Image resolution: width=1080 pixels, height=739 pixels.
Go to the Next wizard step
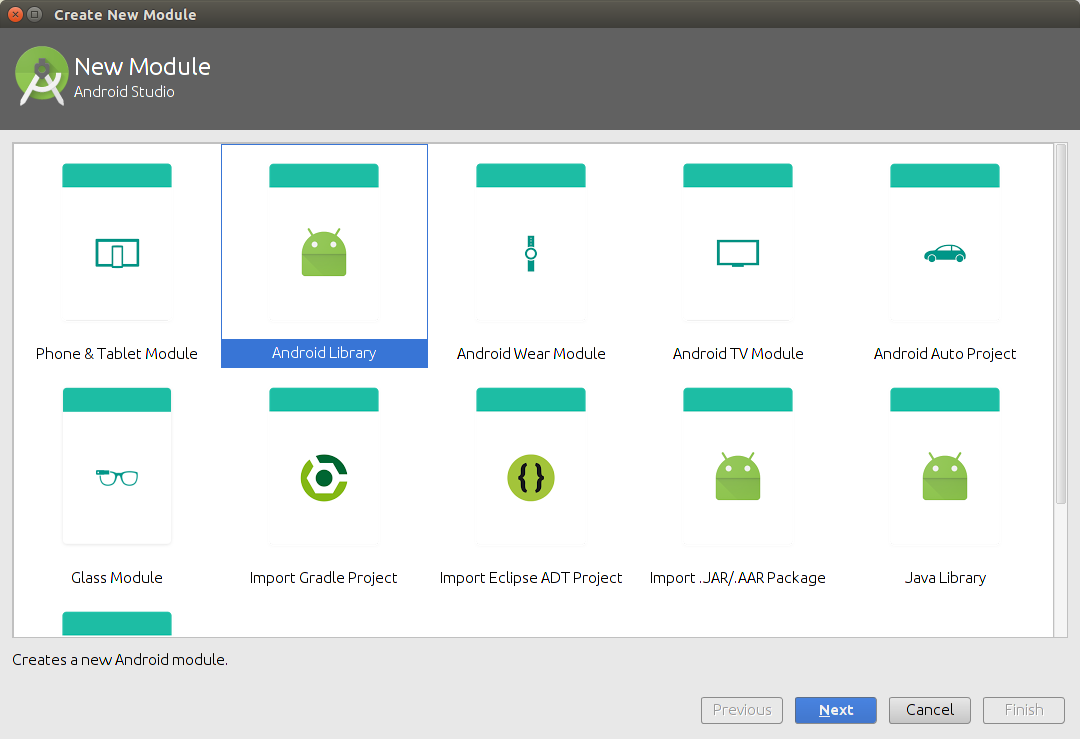coord(835,710)
